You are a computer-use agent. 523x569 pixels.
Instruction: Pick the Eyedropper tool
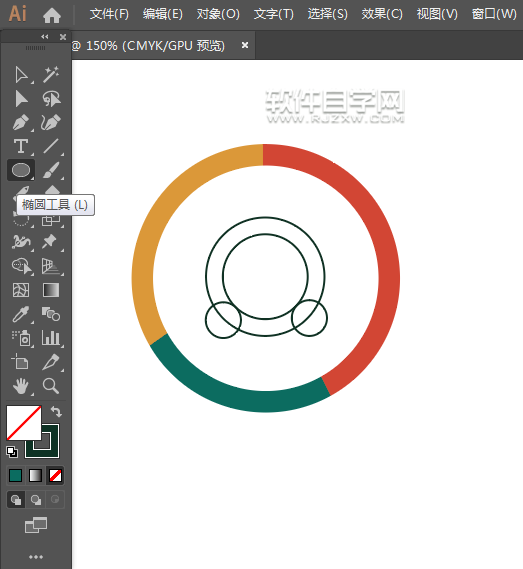pos(21,314)
